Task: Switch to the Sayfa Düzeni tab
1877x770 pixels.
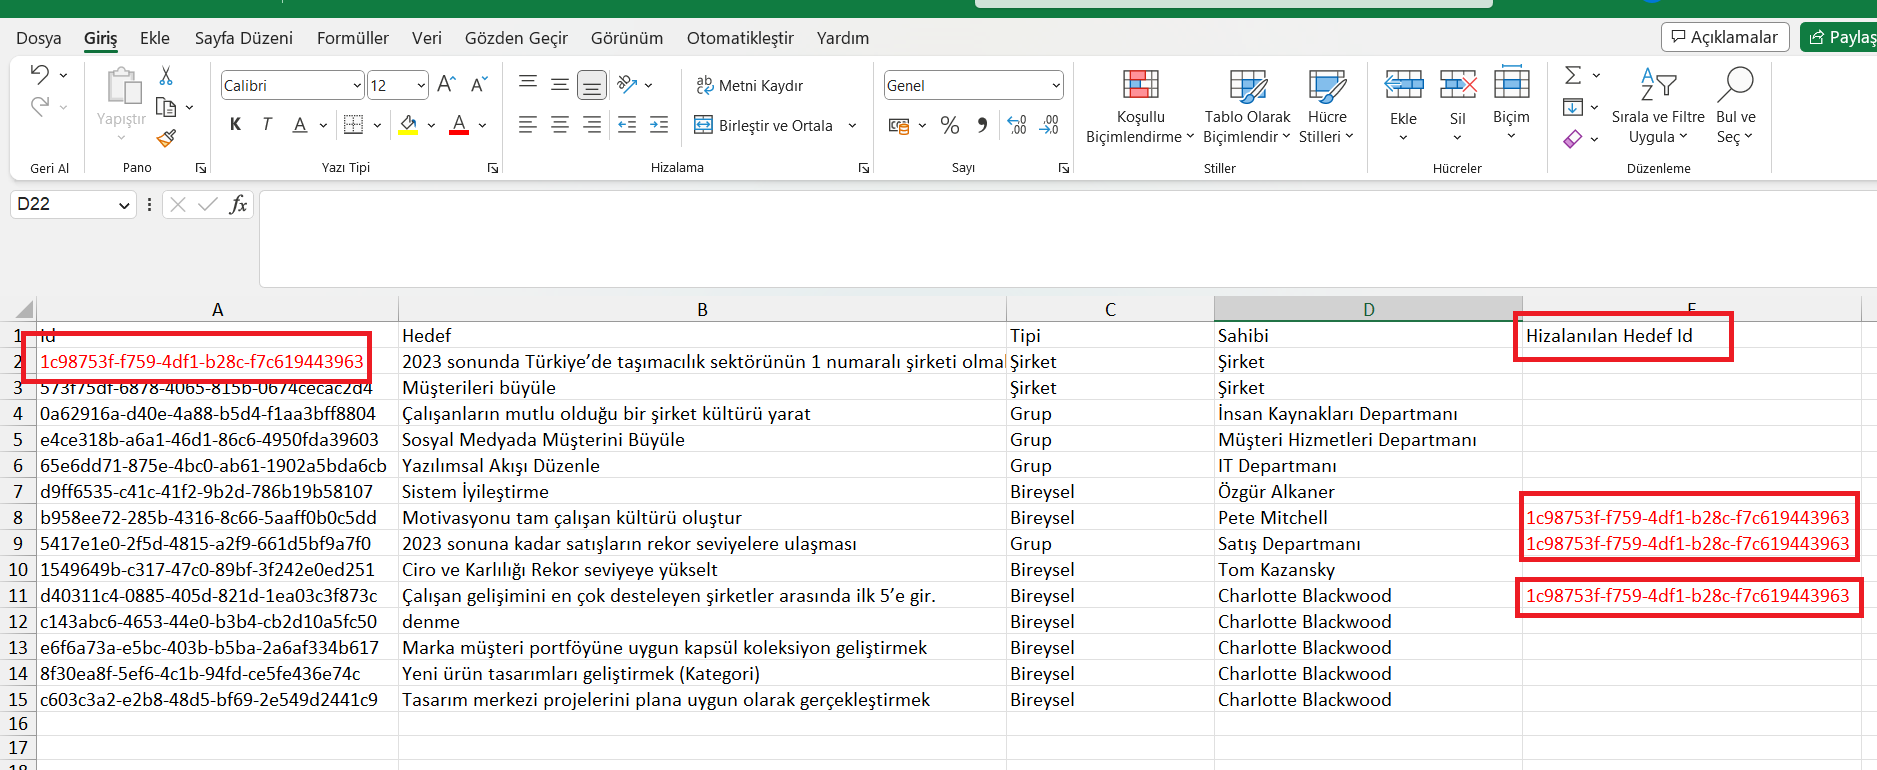Action: click(x=243, y=38)
